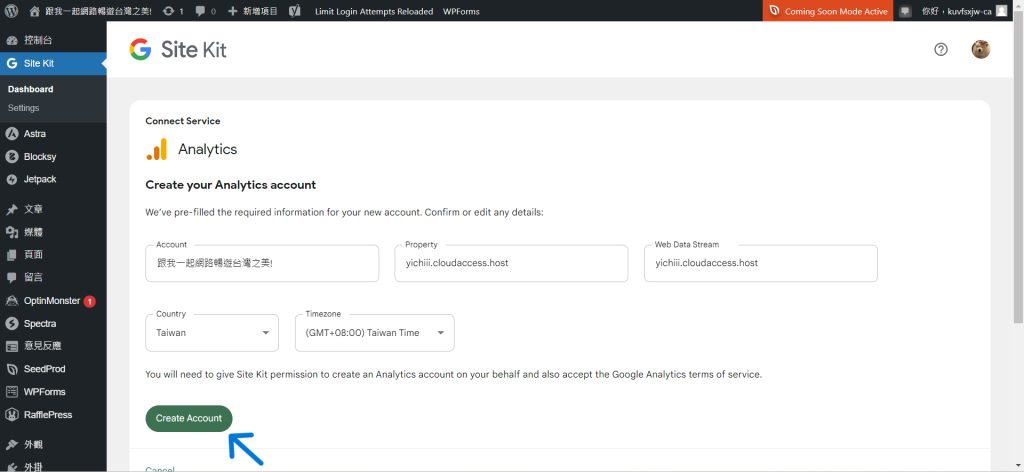Open Site Kit Settings submenu
The height and width of the screenshot is (472, 1024).
(24, 108)
